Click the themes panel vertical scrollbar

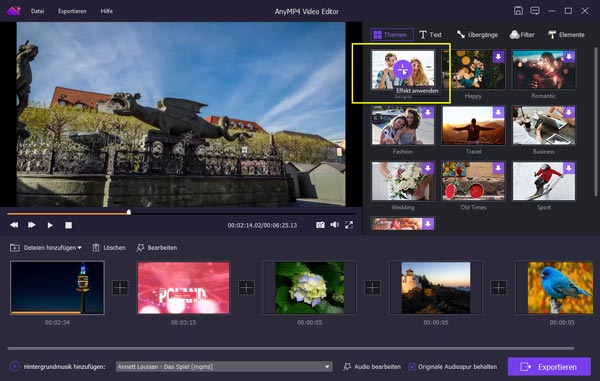[x=595, y=122]
